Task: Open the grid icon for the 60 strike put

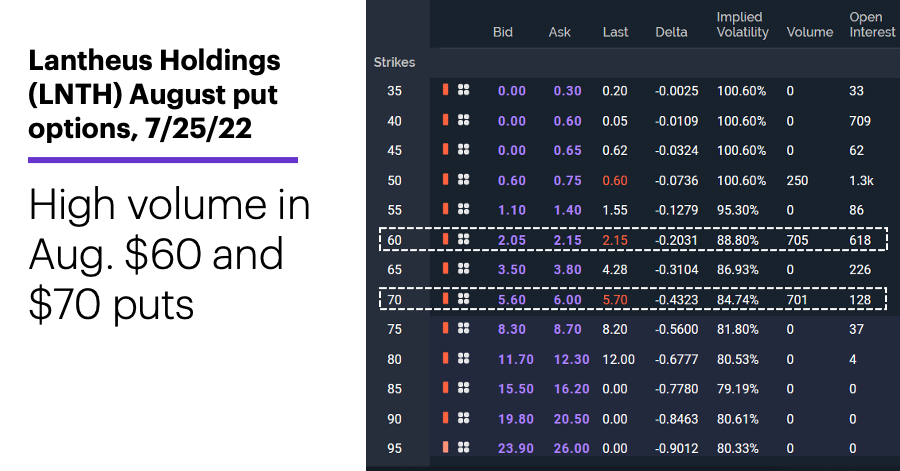Action: pyautogui.click(x=463, y=239)
